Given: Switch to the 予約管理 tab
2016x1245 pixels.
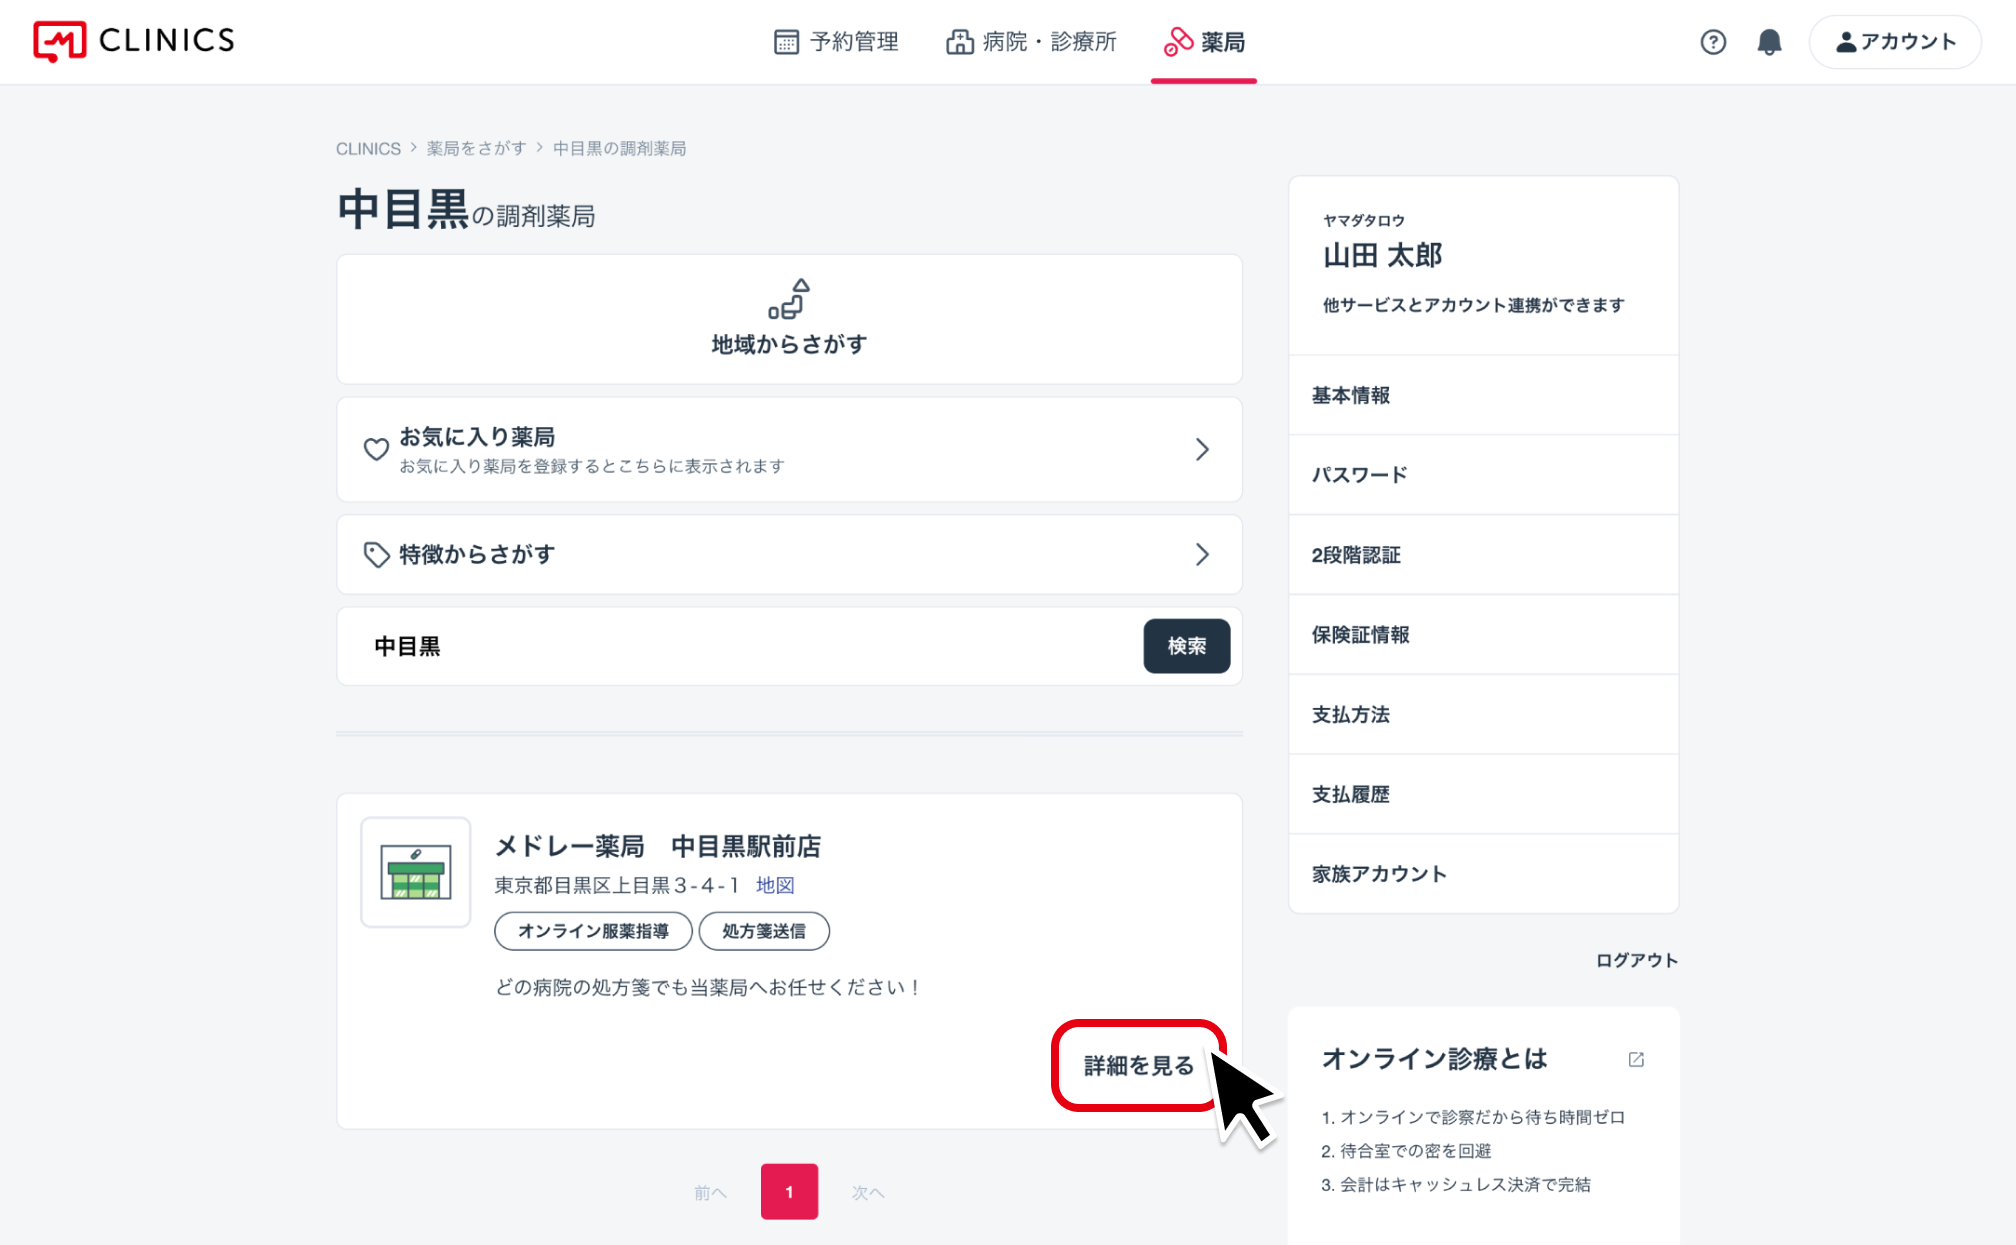Looking at the screenshot, I should tap(836, 42).
